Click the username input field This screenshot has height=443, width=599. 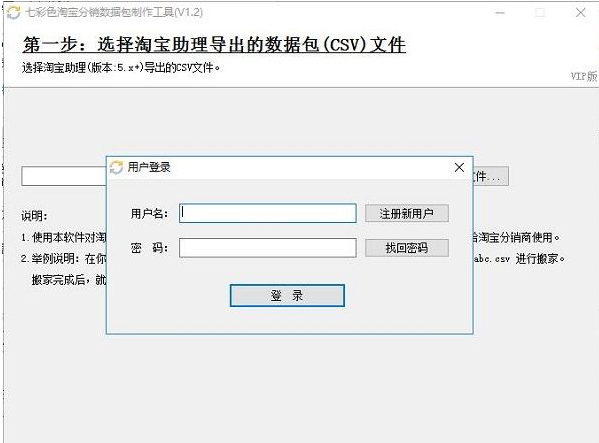tap(267, 213)
